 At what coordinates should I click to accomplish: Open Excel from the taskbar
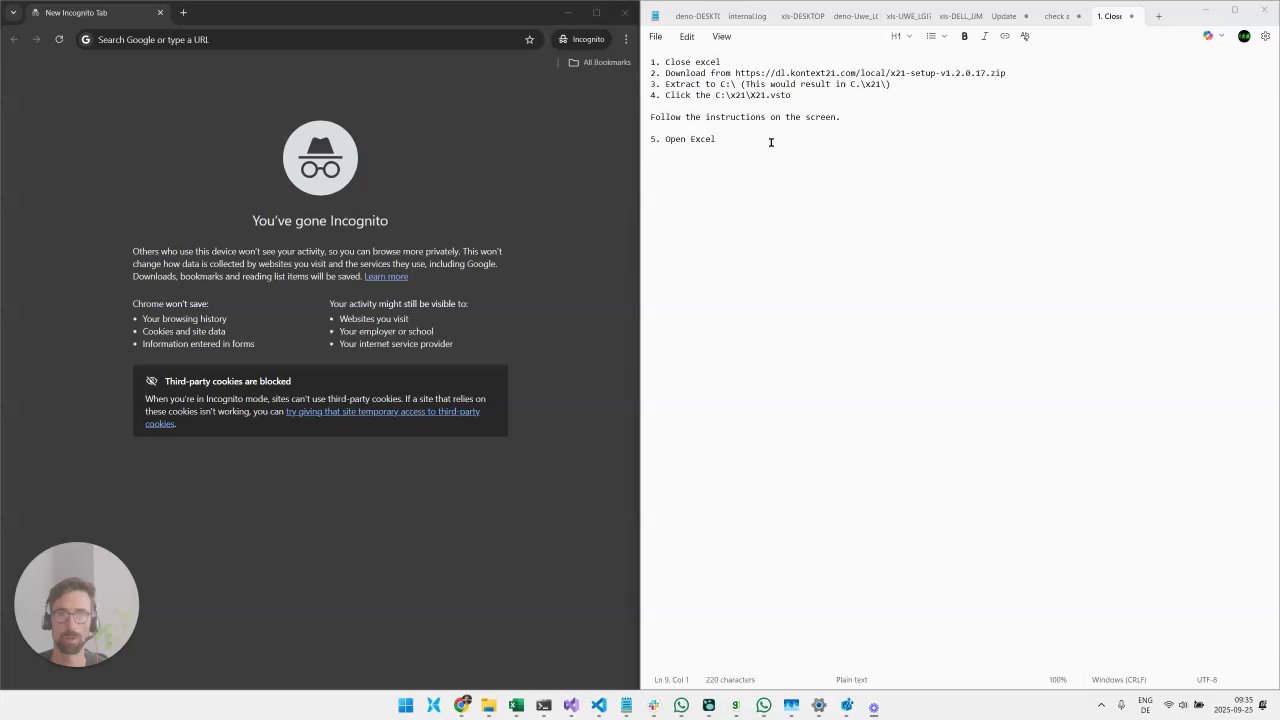point(516,706)
